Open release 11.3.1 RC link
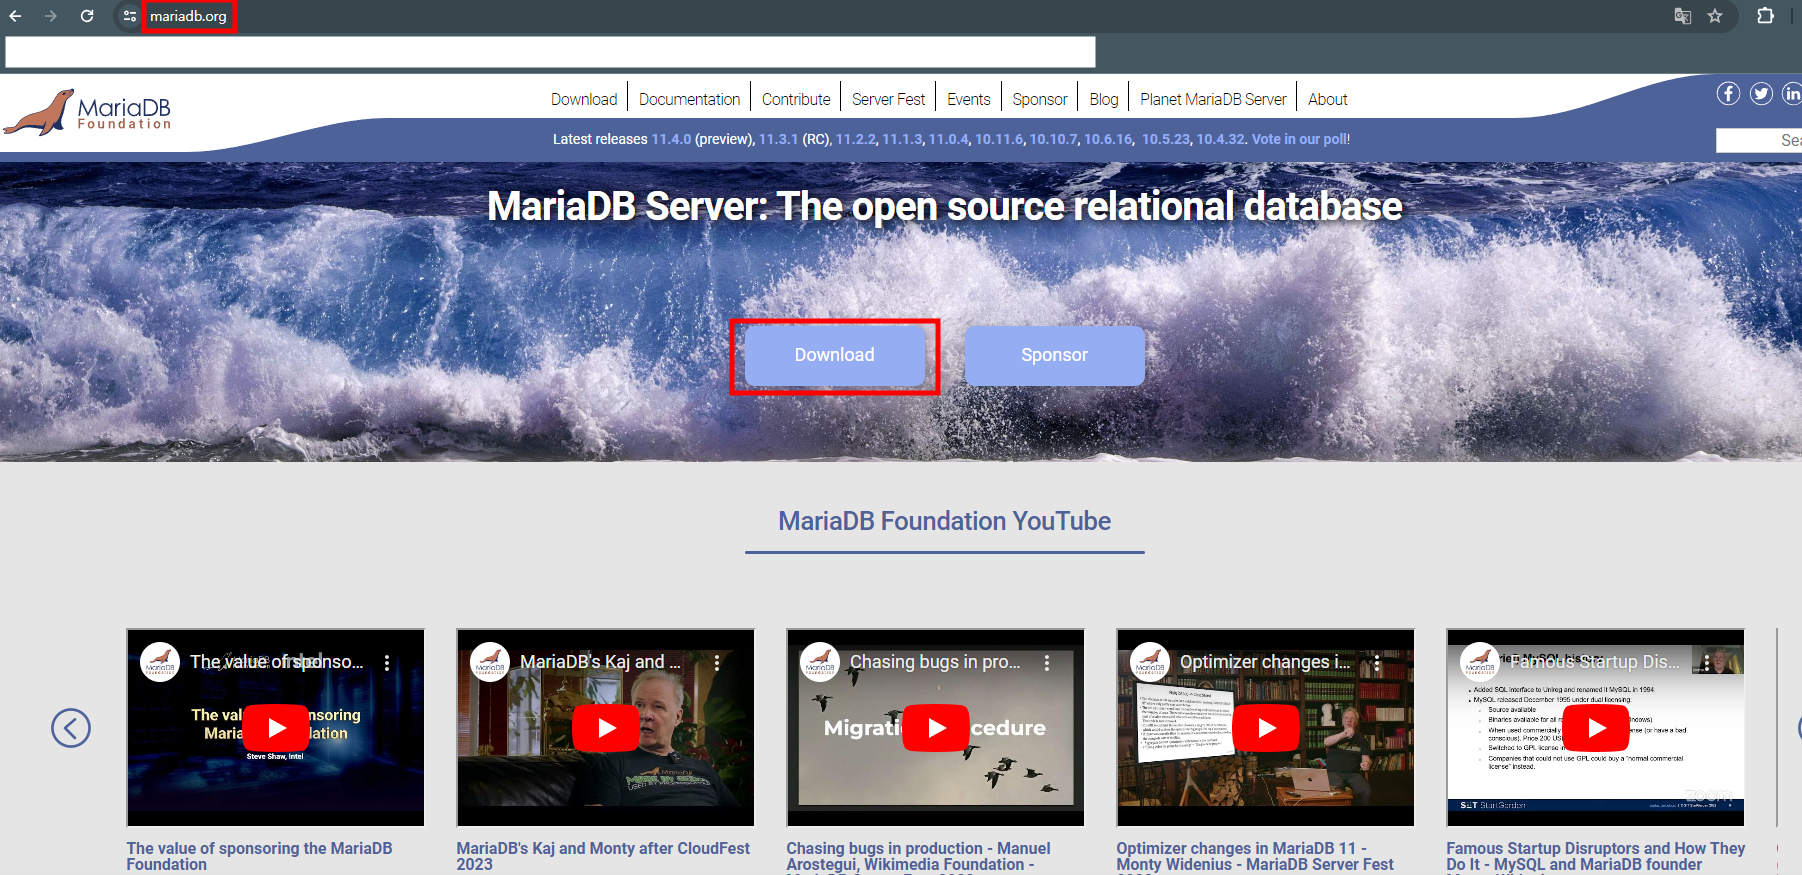The height and width of the screenshot is (875, 1802). point(778,139)
